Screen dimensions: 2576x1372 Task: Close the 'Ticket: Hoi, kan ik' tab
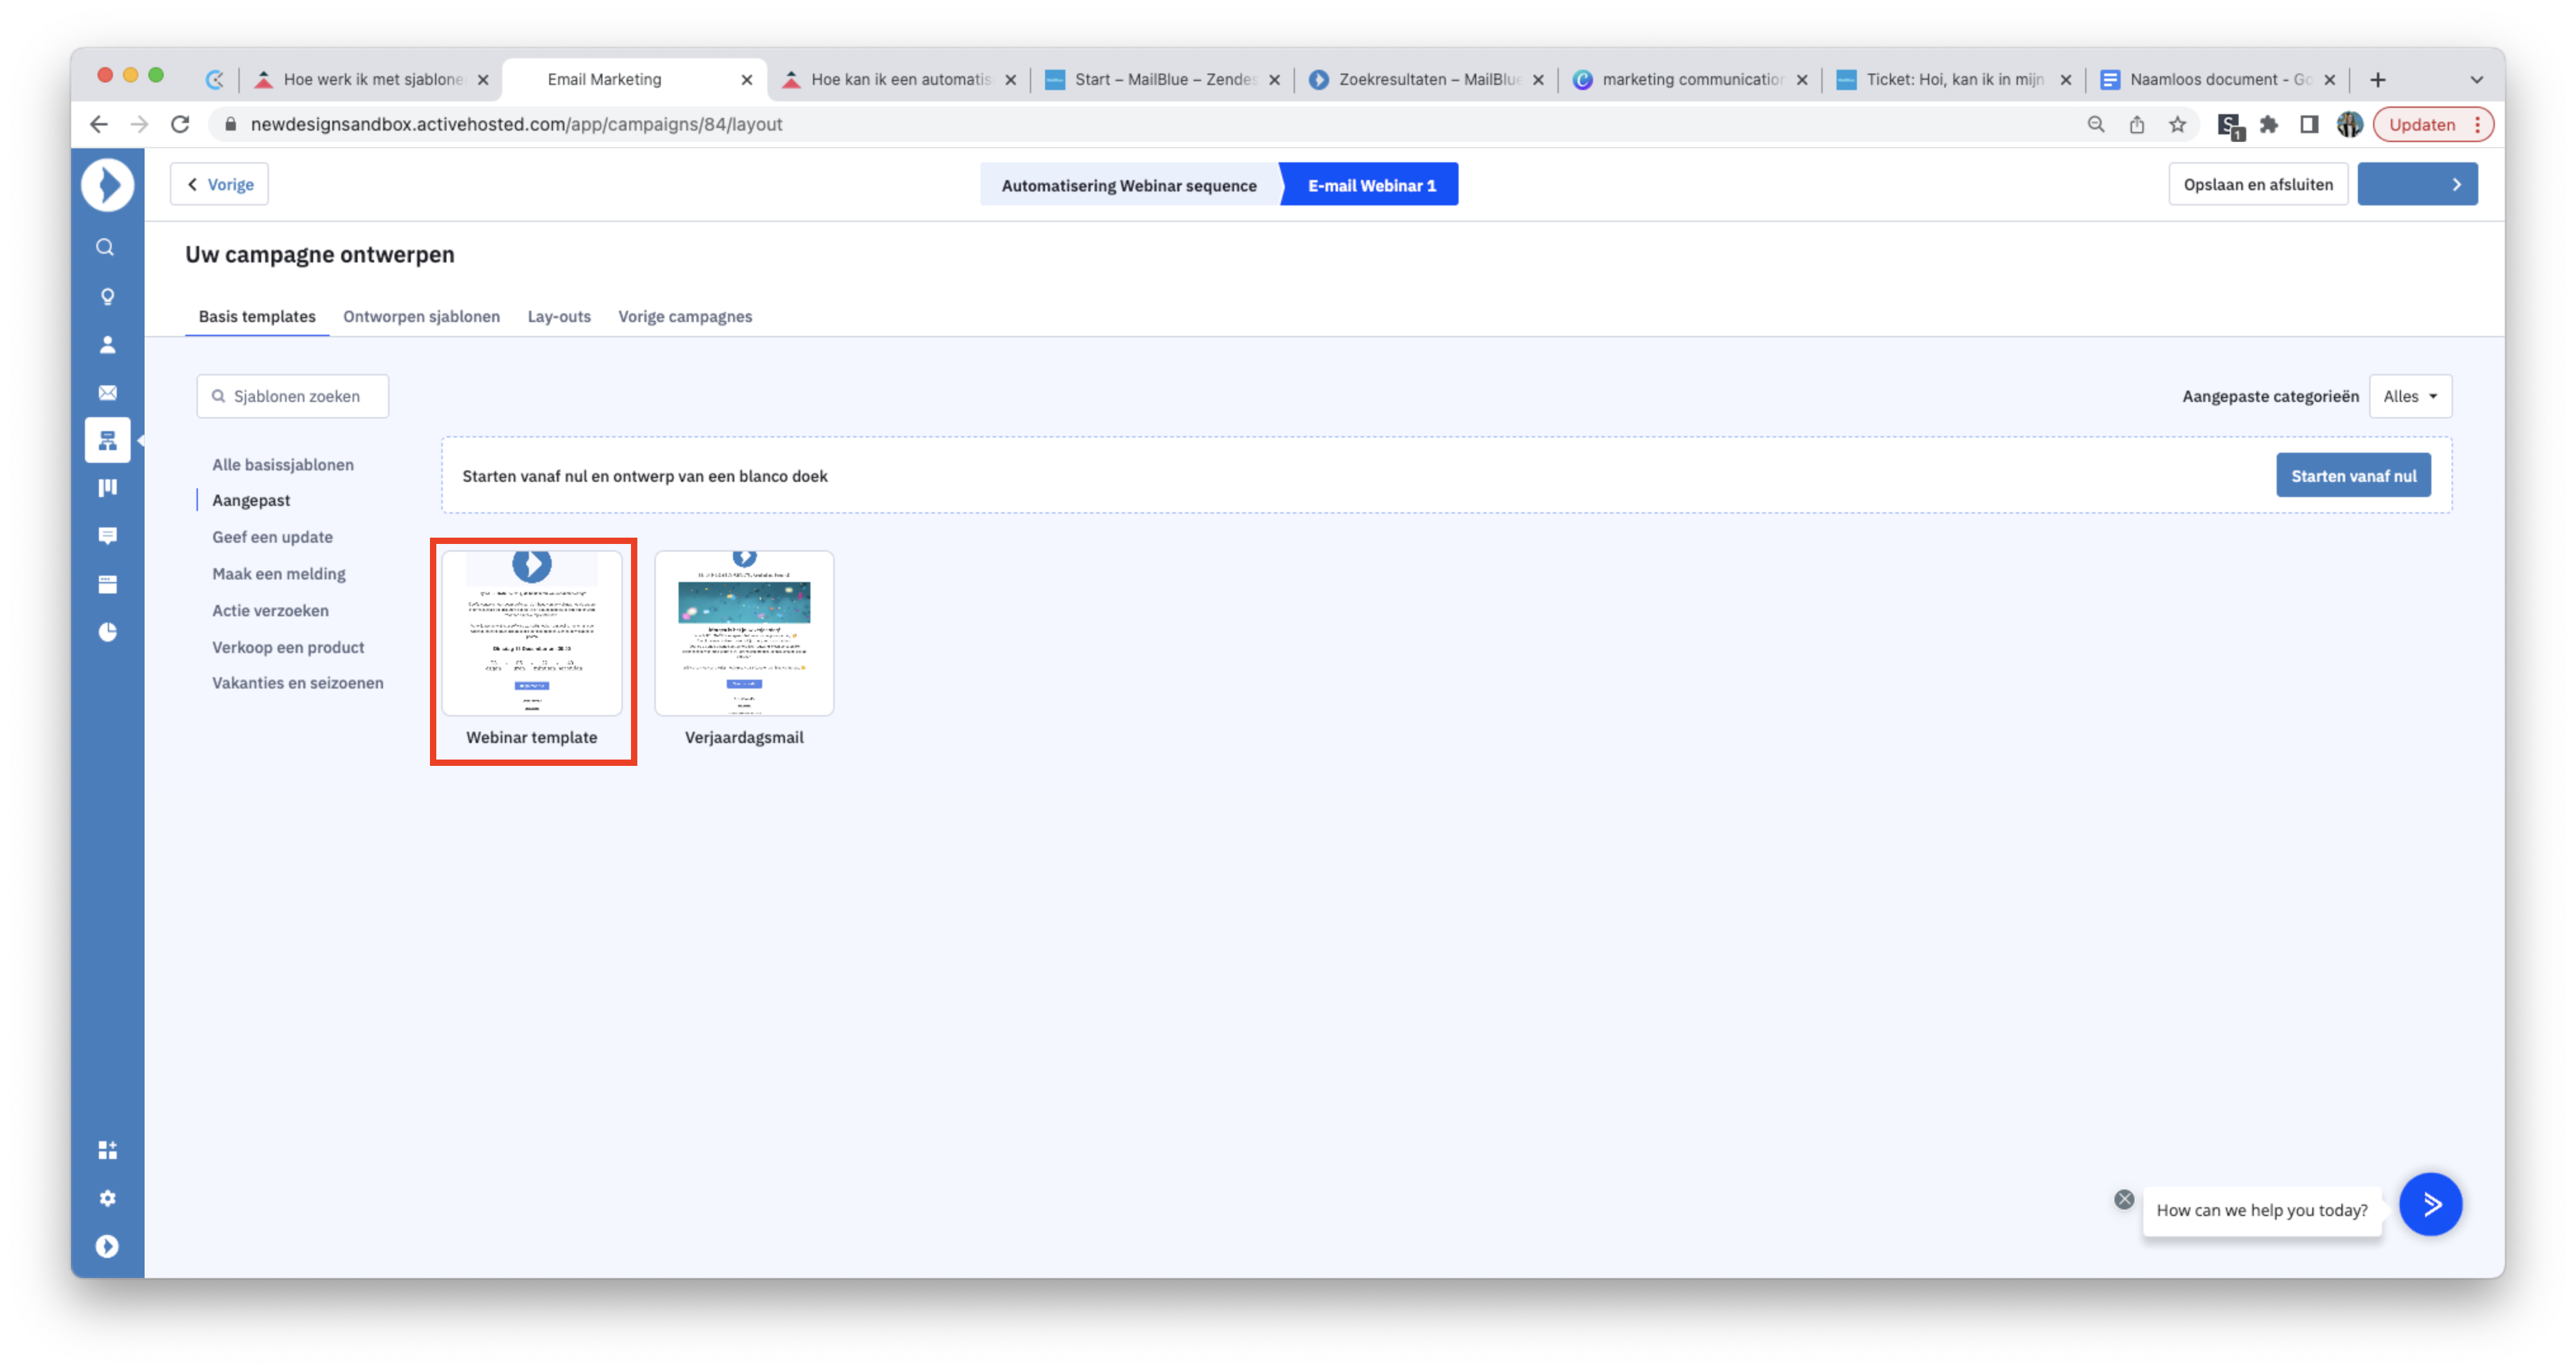2065,80
